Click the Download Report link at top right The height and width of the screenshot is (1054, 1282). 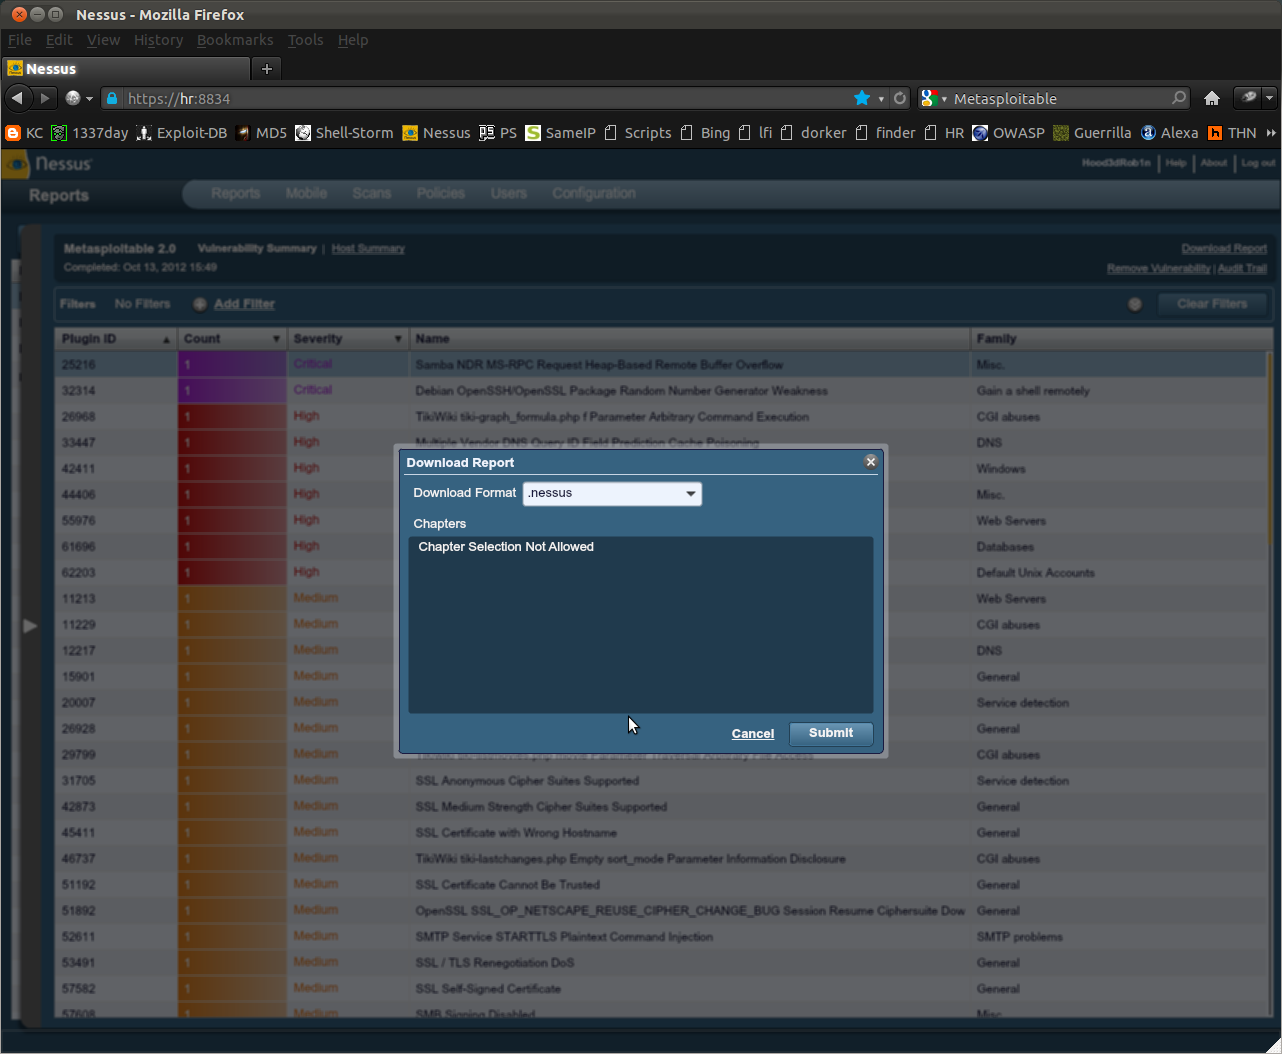tap(1224, 249)
